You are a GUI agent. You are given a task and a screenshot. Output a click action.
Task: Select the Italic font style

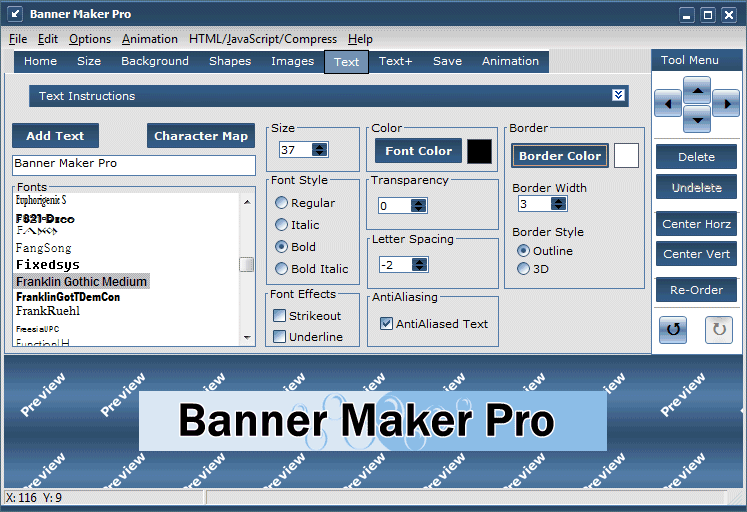tap(282, 225)
